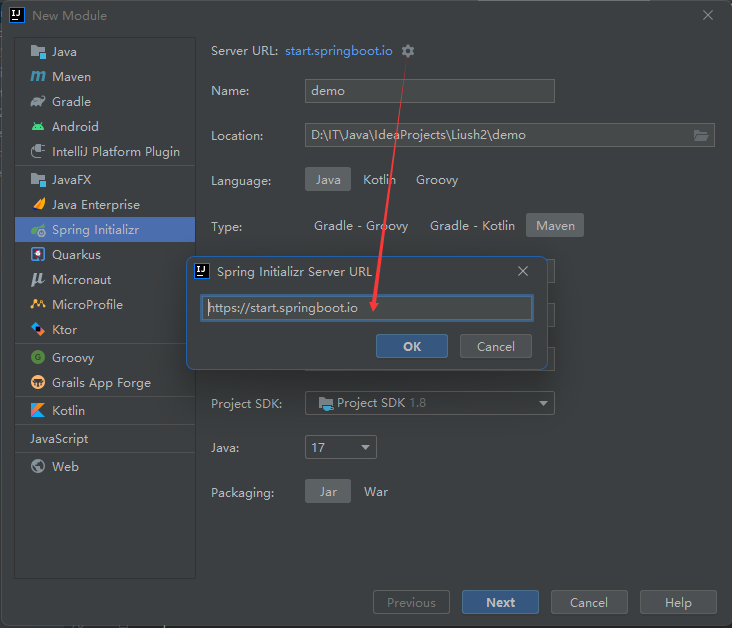Image resolution: width=732 pixels, height=628 pixels.
Task: Click the IntelliJ logo in Server URL dialog
Action: click(x=202, y=271)
